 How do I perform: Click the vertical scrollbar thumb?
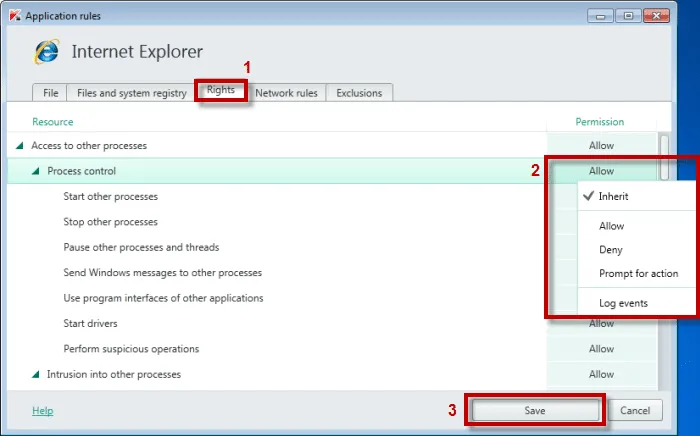[664, 157]
